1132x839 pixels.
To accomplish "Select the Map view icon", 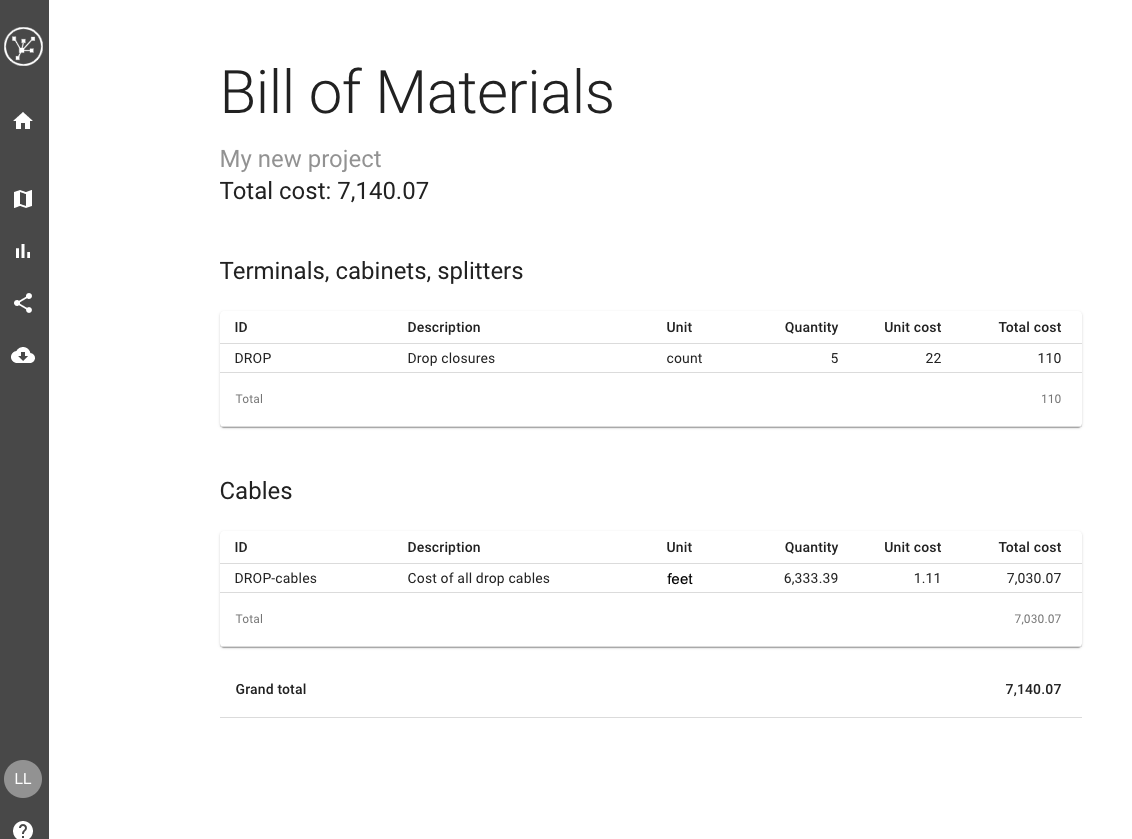I will [23, 199].
